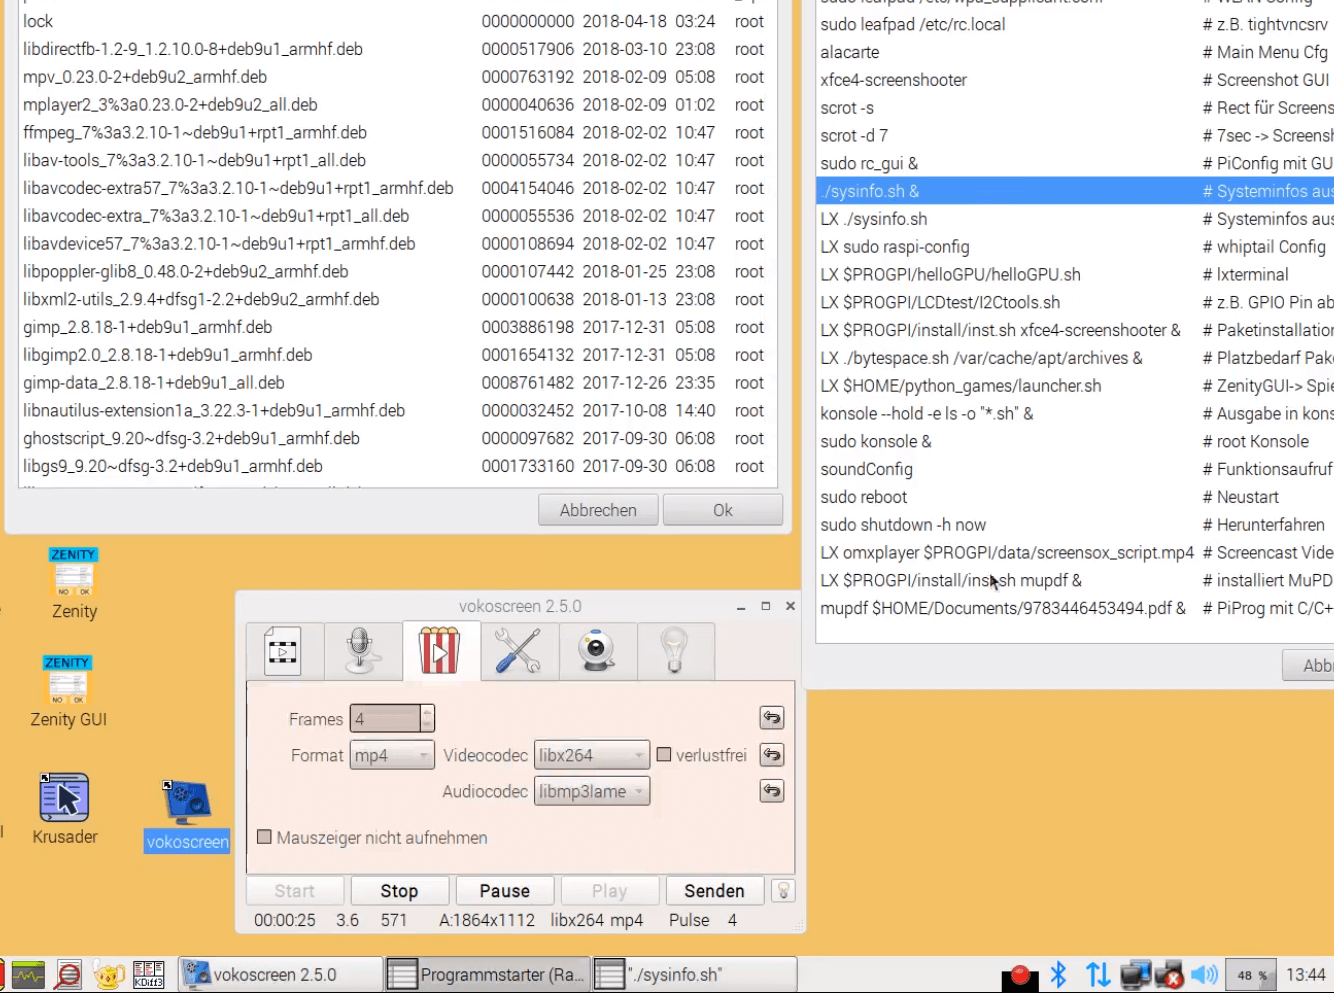Click the Bluetooth tray icon
Screen dimensions: 1334x993
click(1058, 974)
